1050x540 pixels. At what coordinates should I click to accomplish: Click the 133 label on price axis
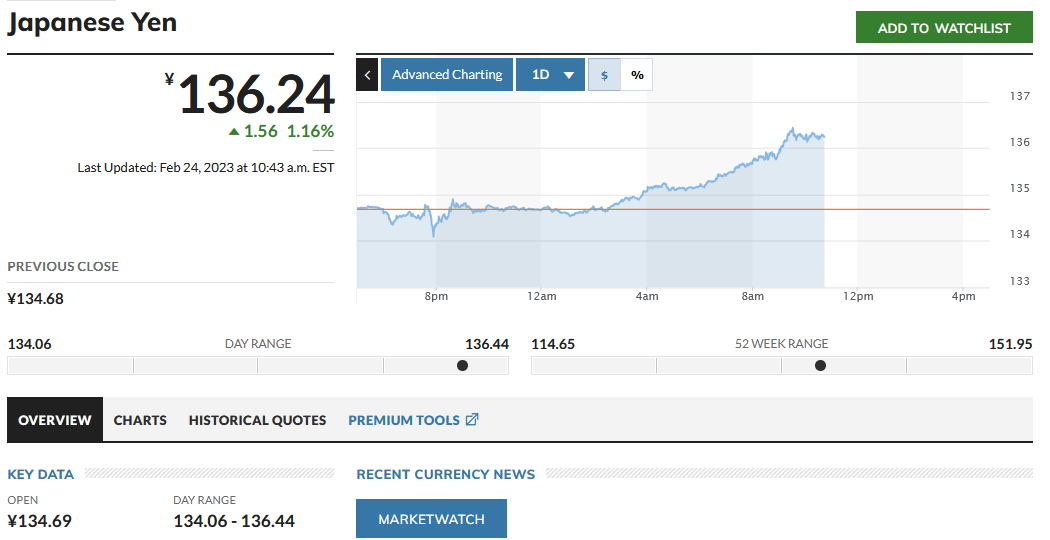coord(1020,281)
